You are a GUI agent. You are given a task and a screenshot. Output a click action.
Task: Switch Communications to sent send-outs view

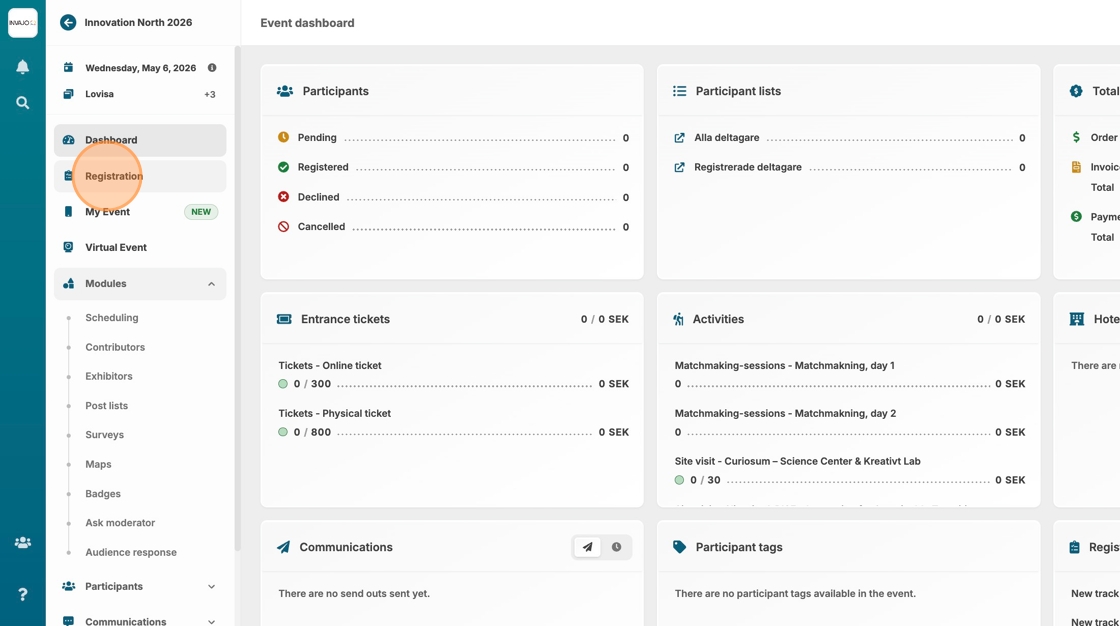coord(588,547)
